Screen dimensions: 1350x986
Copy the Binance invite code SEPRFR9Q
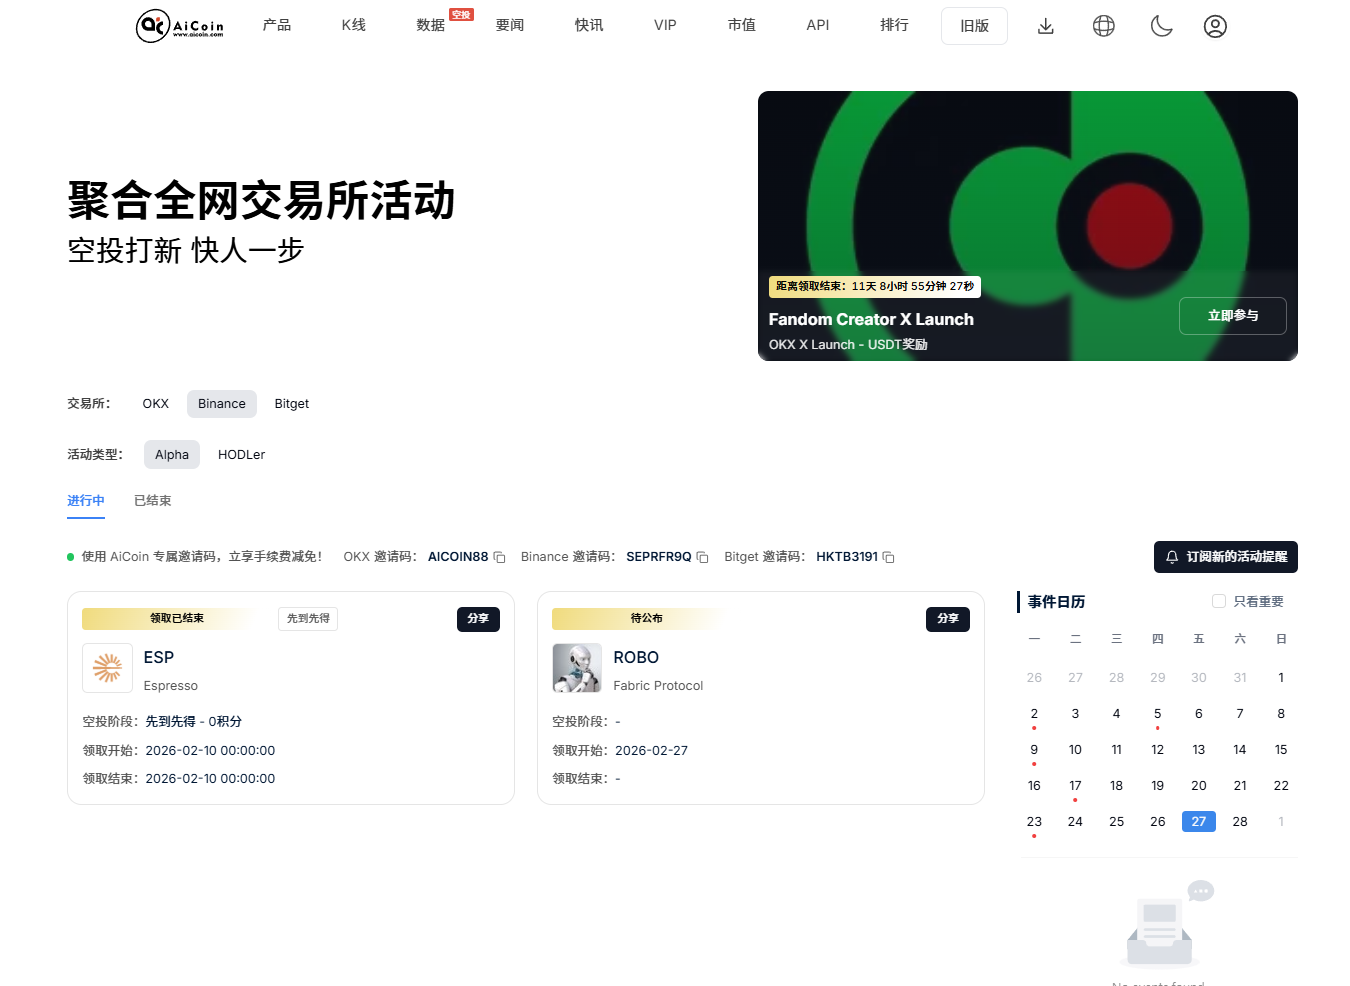(701, 557)
